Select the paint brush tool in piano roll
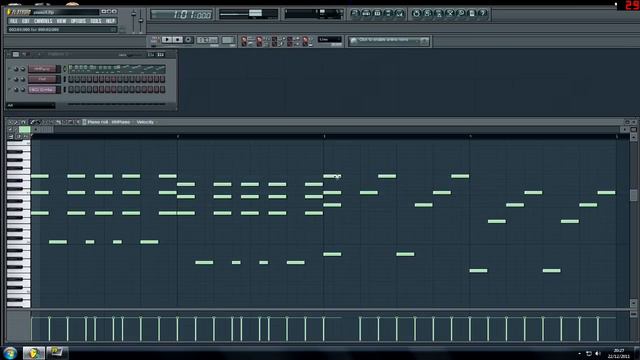 38,122
